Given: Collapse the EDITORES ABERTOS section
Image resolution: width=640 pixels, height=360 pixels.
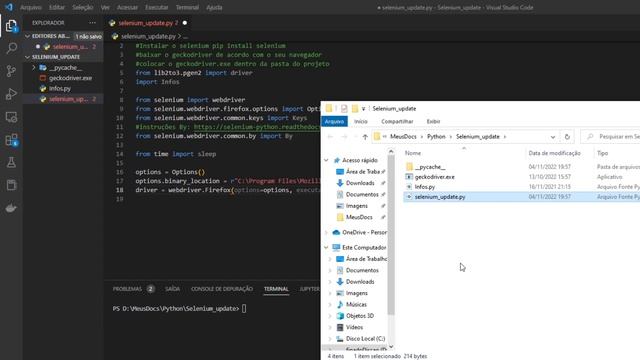Looking at the screenshot, I should [x=27, y=36].
